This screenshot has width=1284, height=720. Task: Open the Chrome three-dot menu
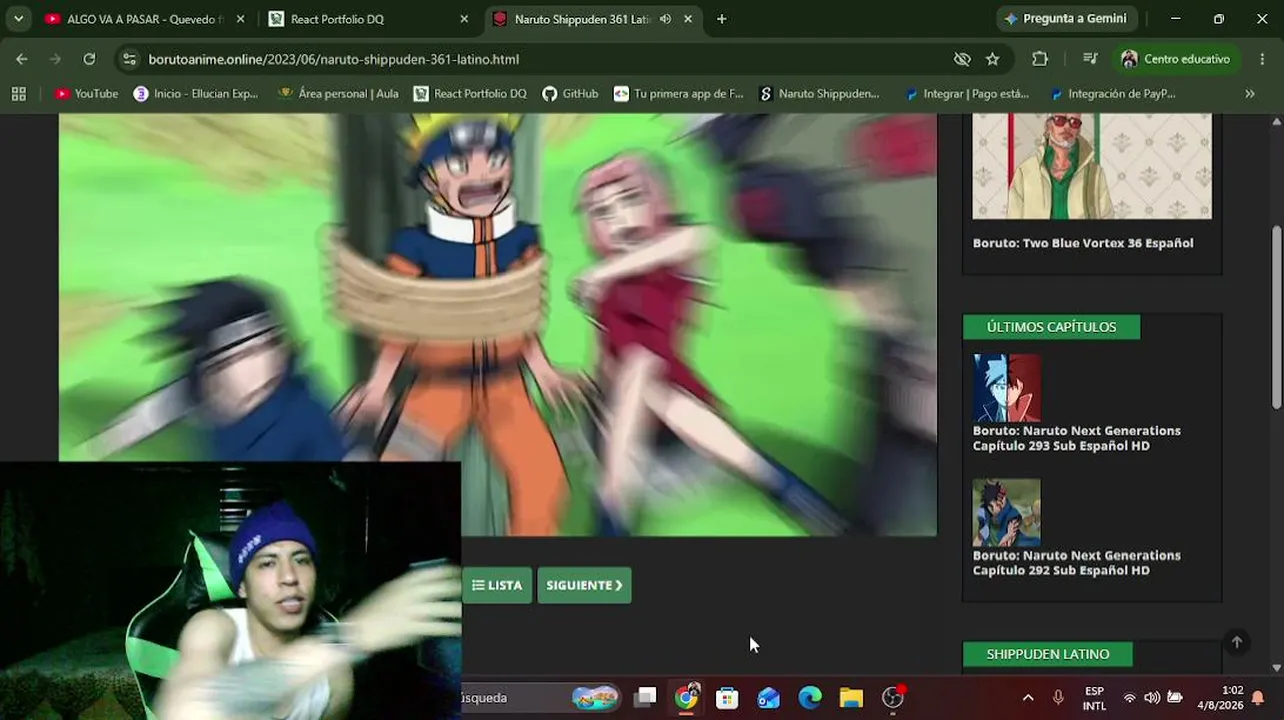[x=1262, y=59]
